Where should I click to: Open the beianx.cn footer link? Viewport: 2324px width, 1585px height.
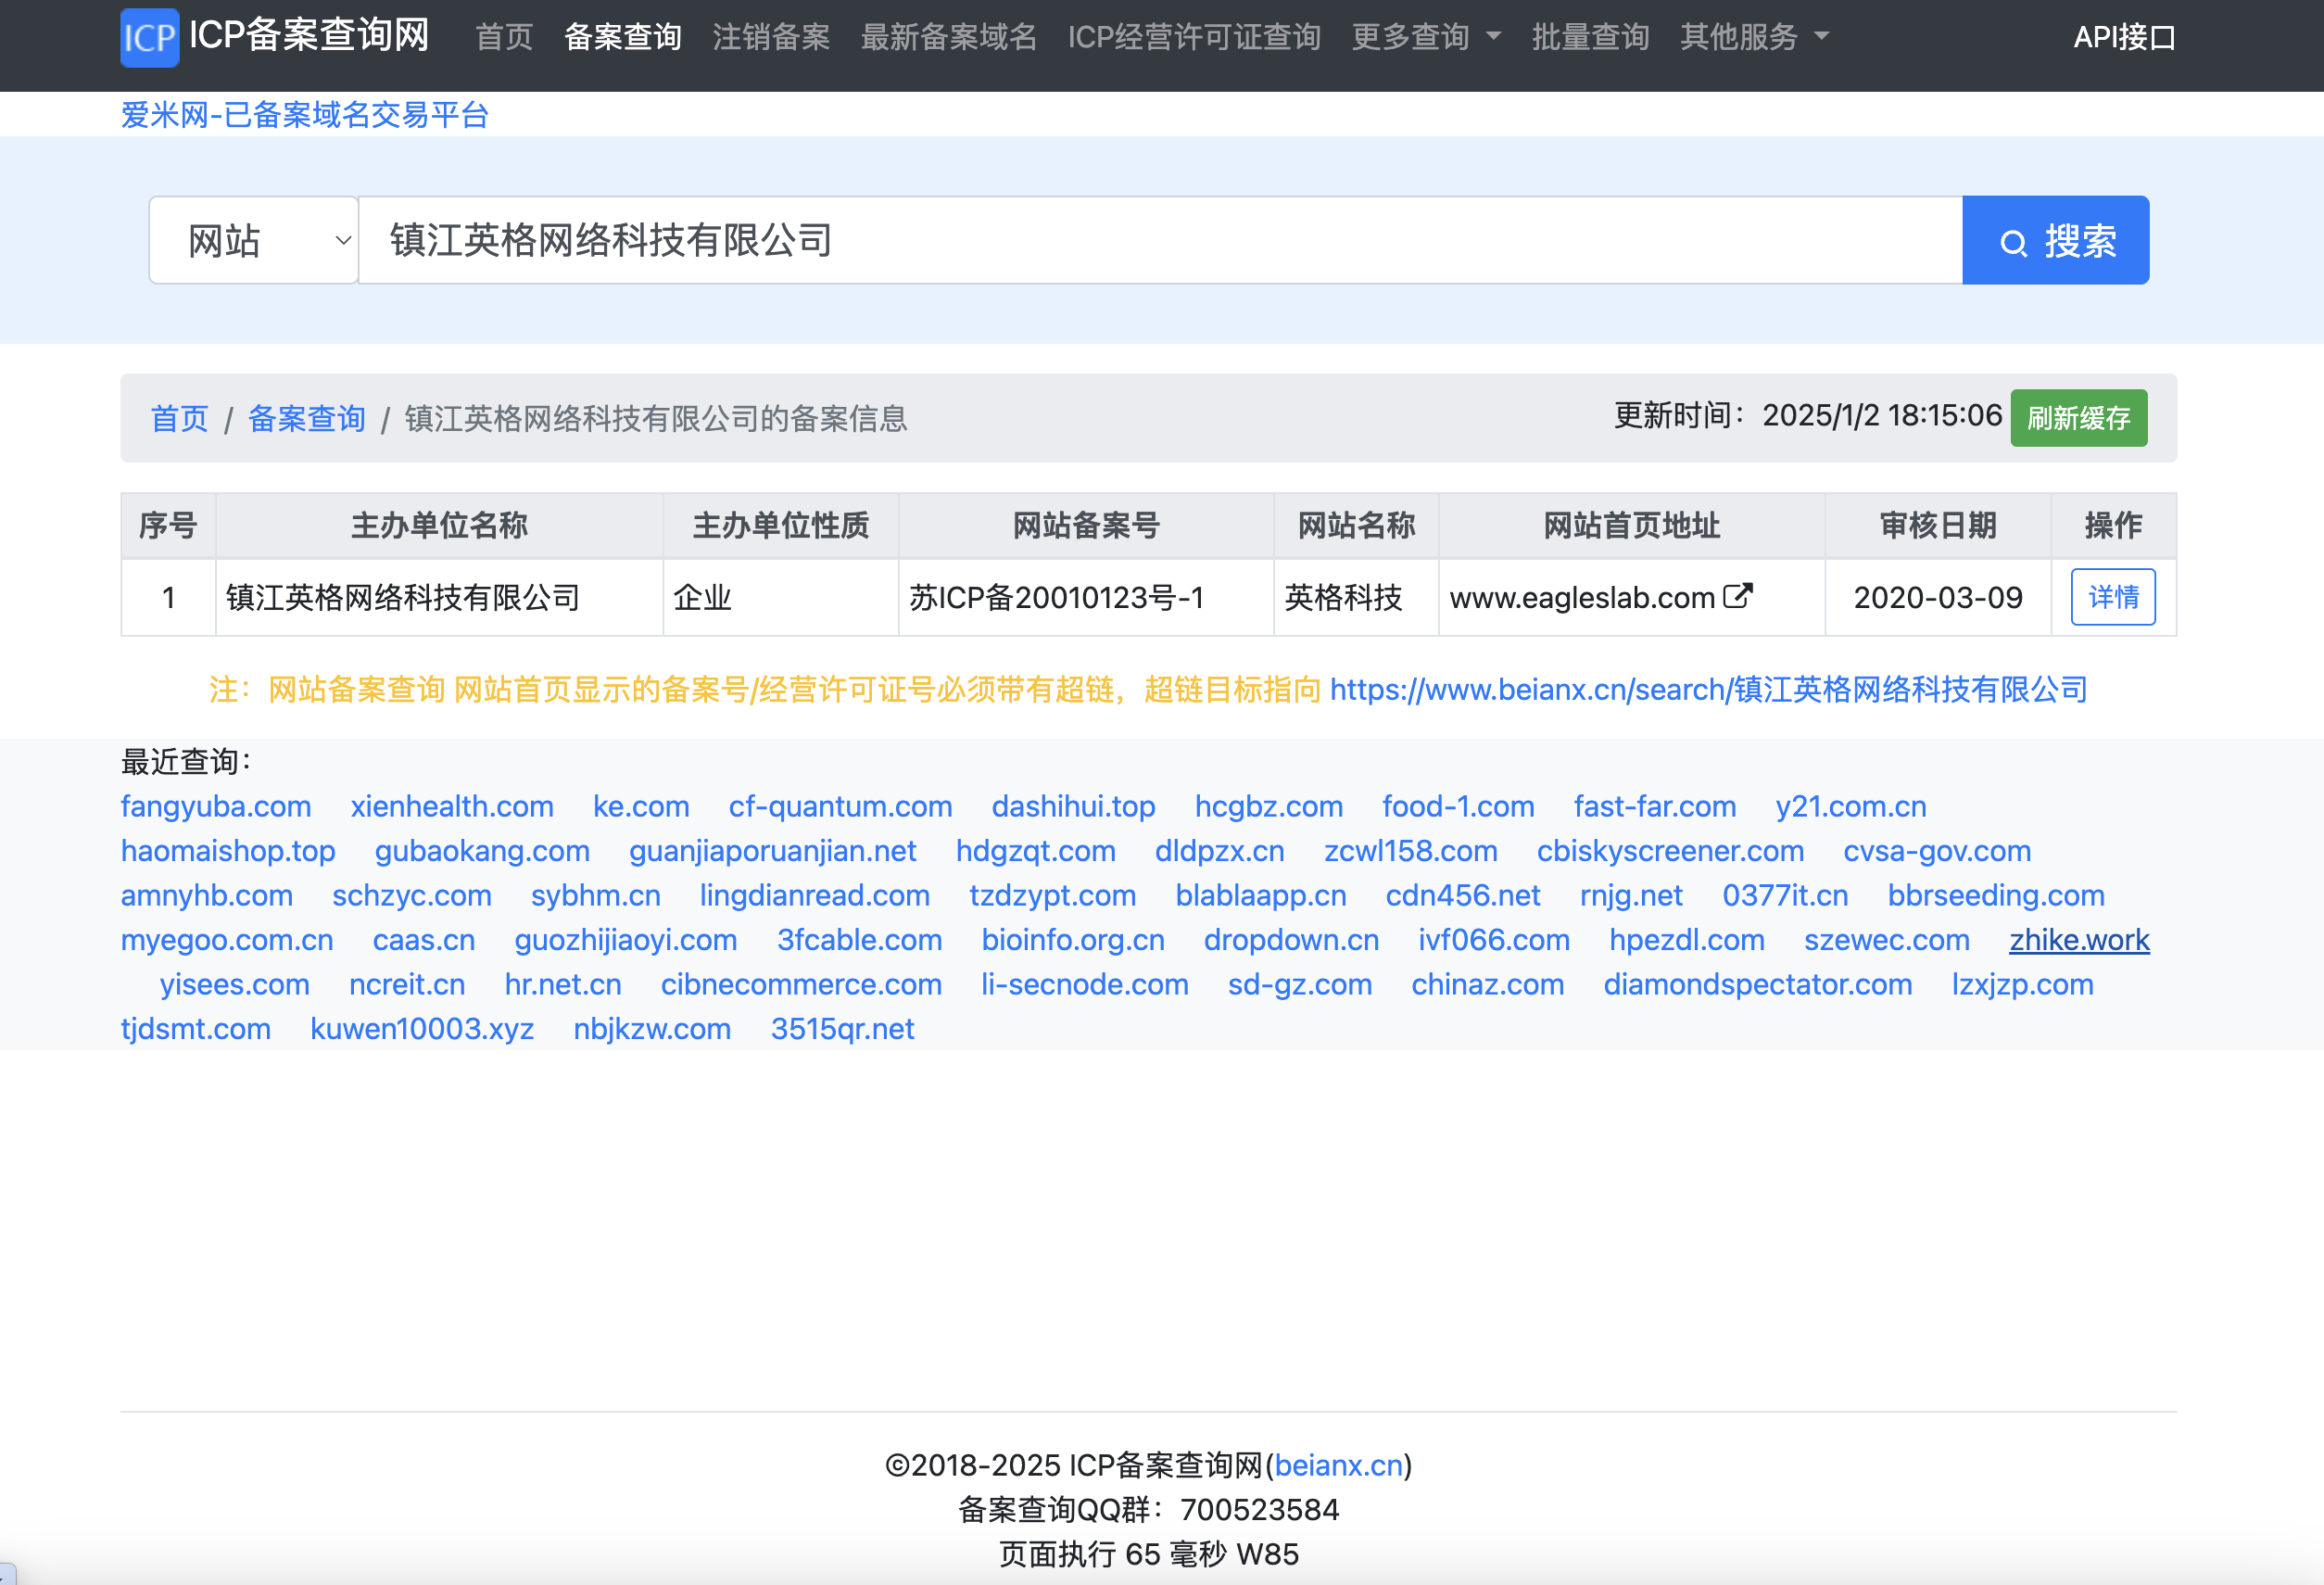click(1338, 1465)
